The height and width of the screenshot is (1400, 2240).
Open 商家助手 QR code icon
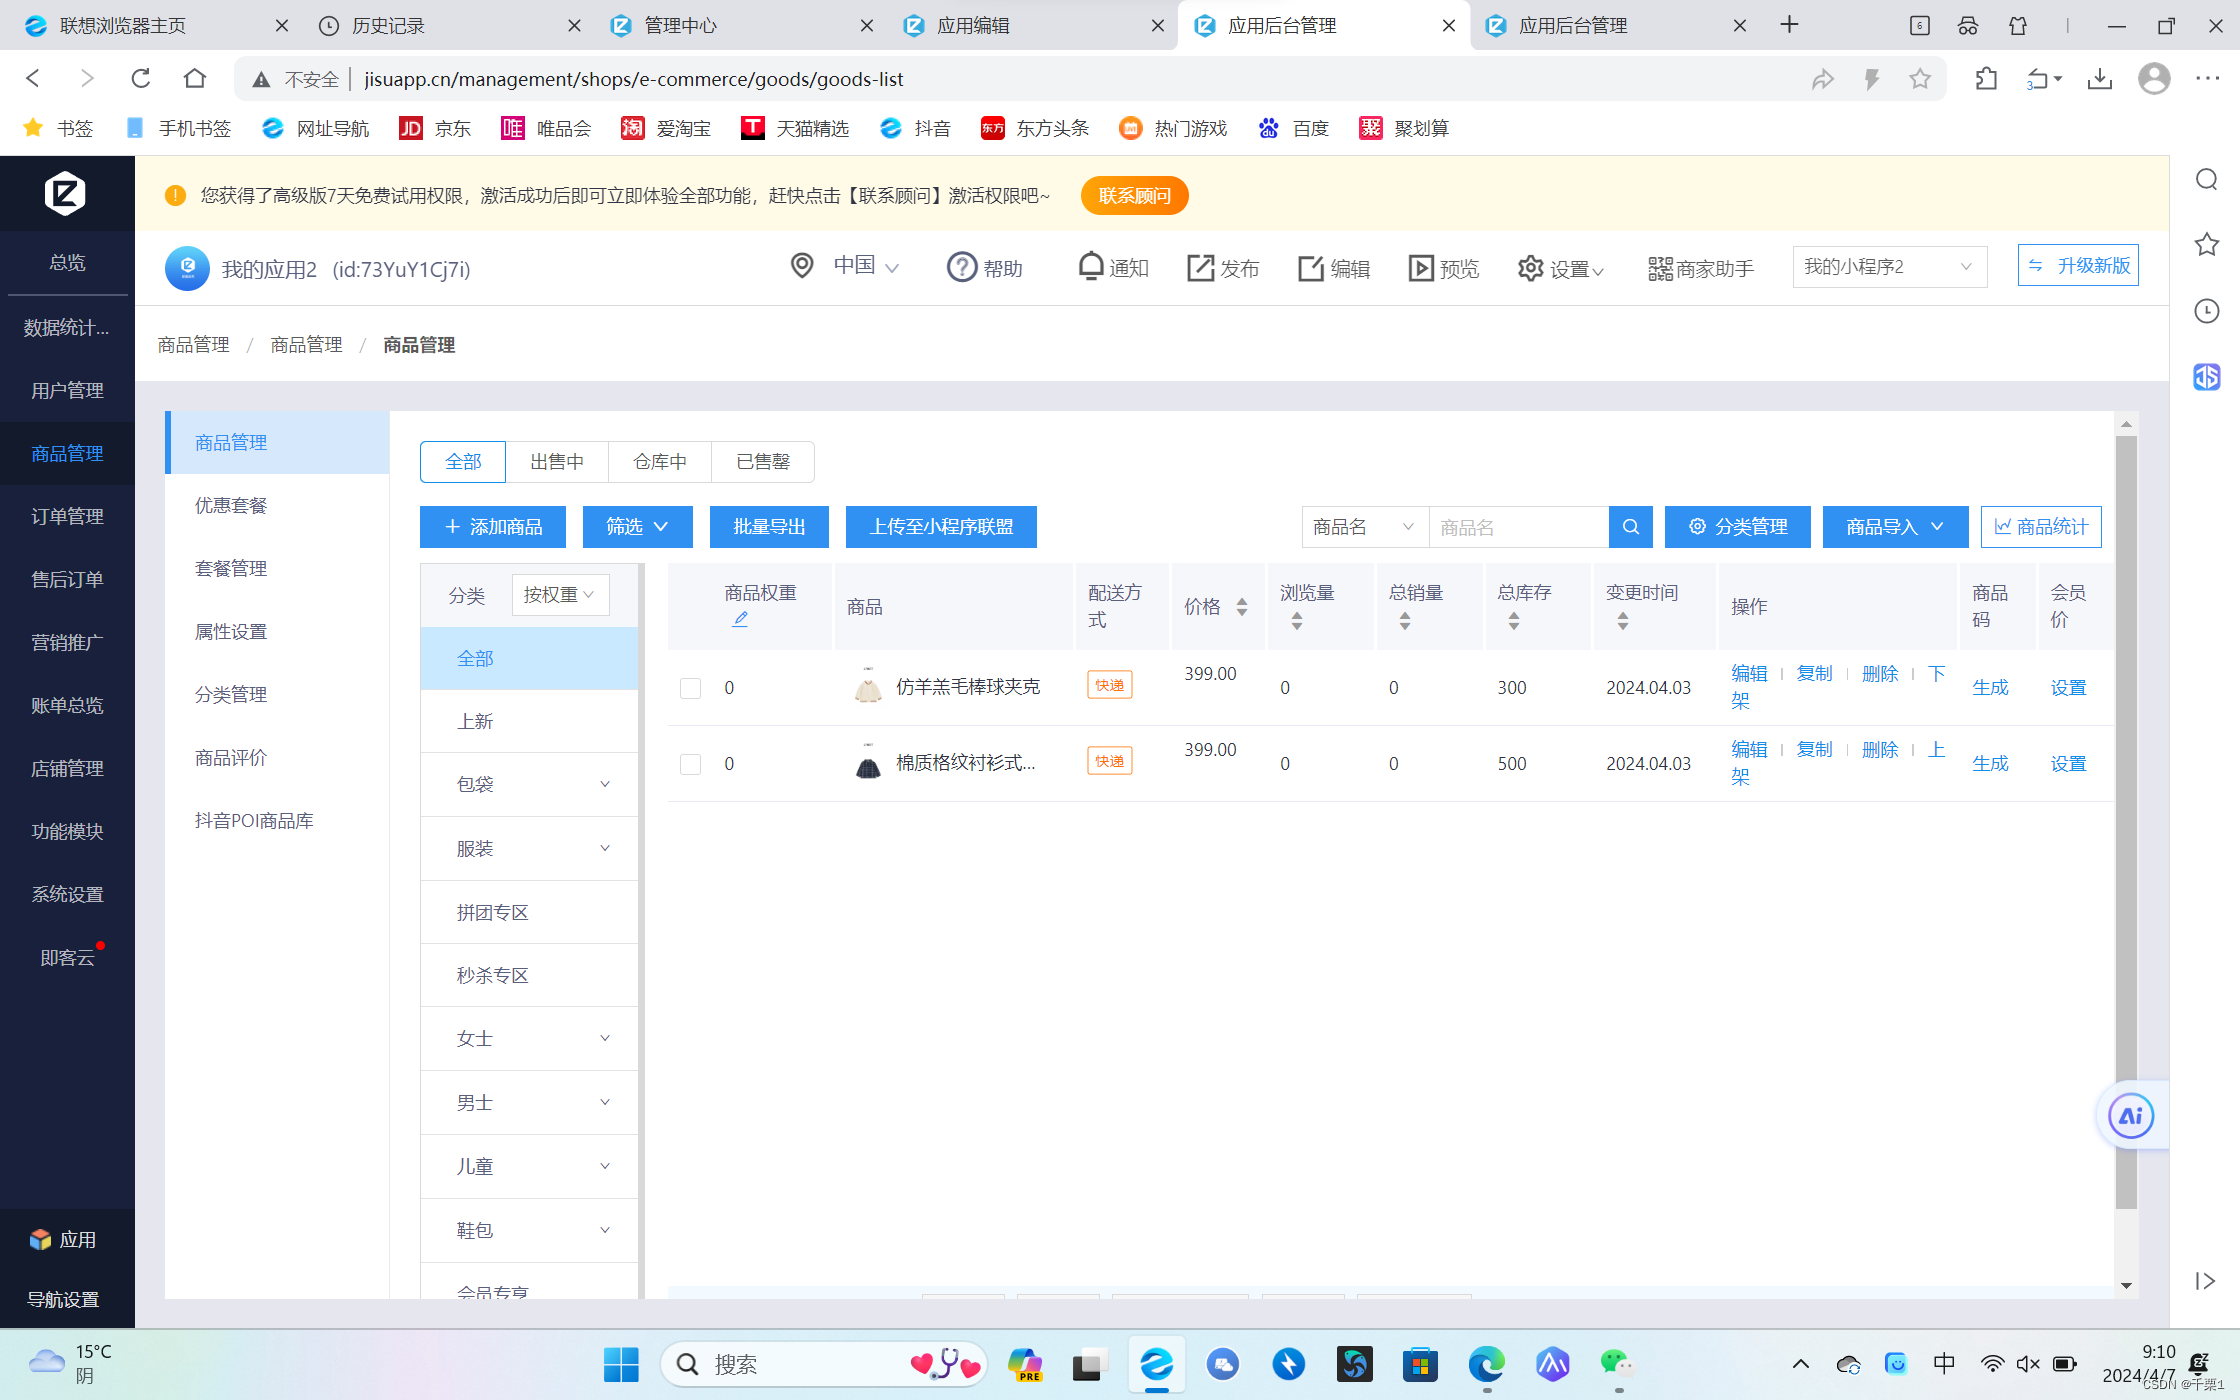pos(1660,268)
